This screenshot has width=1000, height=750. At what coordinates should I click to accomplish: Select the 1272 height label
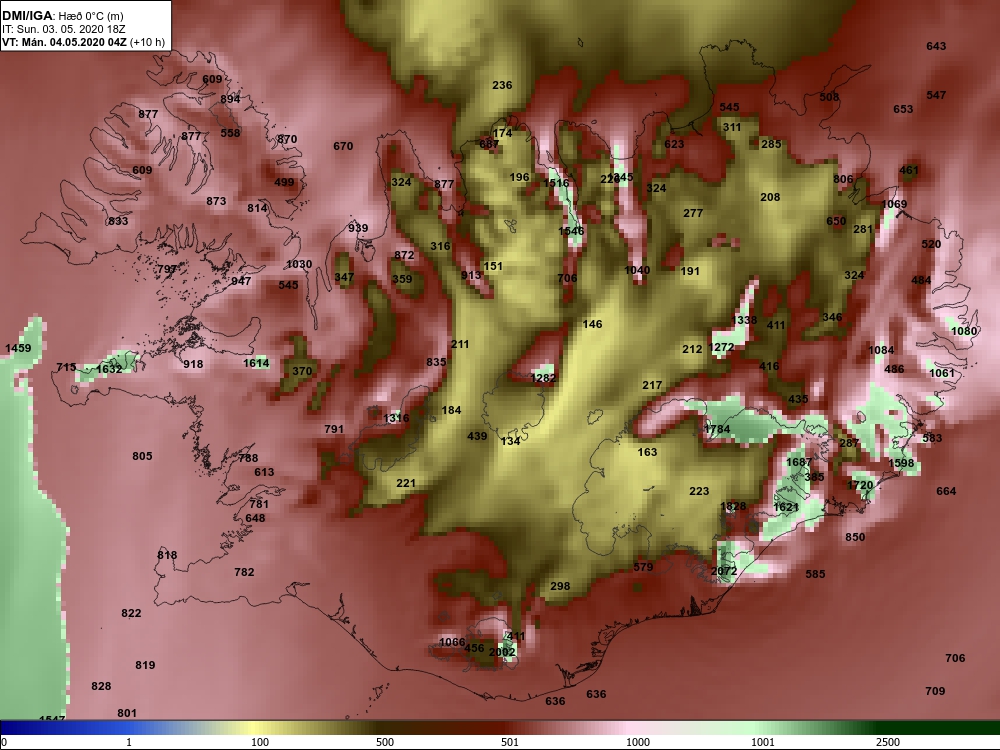(x=721, y=347)
